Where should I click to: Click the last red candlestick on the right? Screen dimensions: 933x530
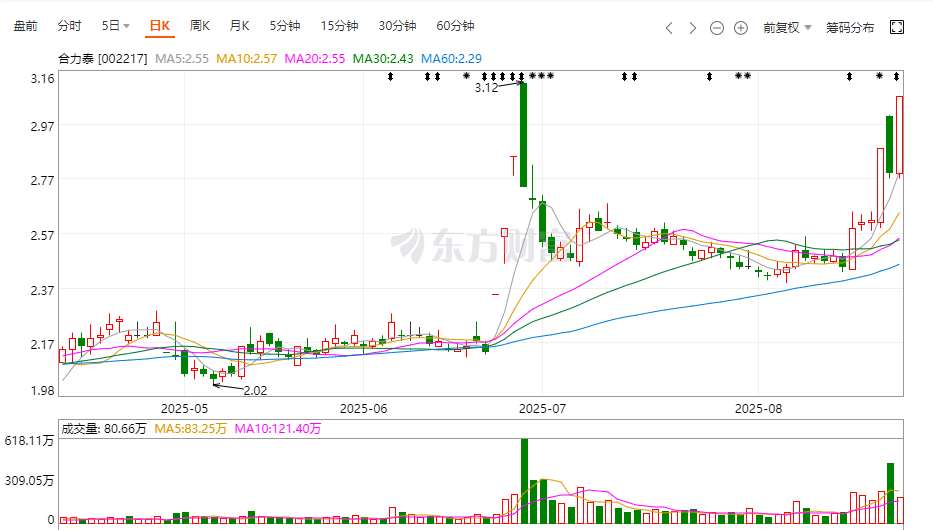pyautogui.click(x=900, y=136)
